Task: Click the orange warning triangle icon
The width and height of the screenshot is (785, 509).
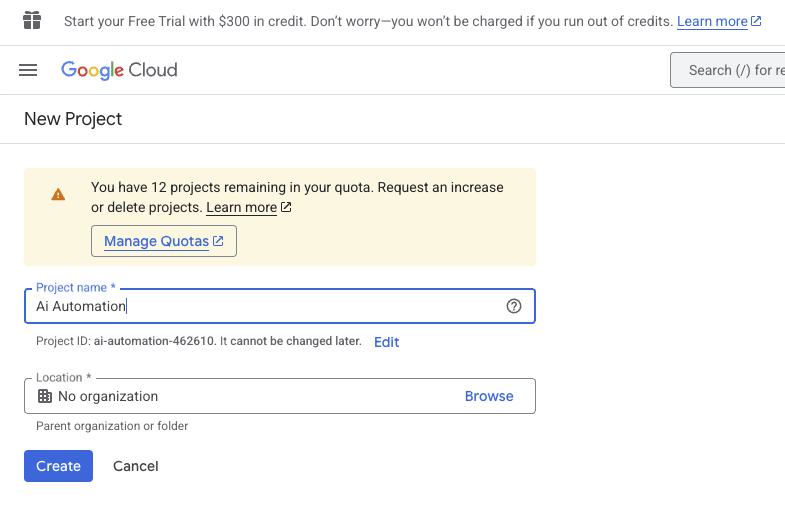Action: point(58,194)
